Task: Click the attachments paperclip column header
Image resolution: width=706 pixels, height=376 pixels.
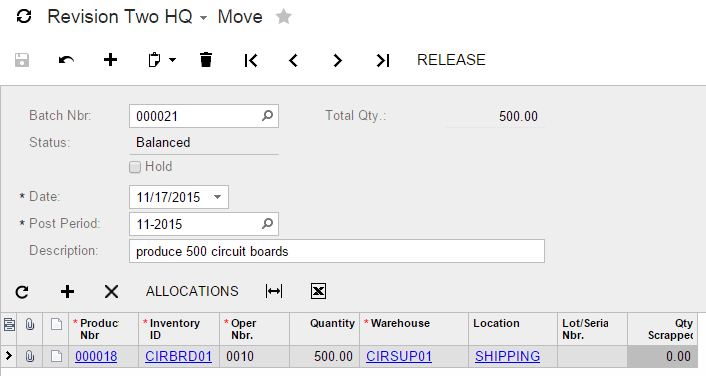Action: (30, 325)
